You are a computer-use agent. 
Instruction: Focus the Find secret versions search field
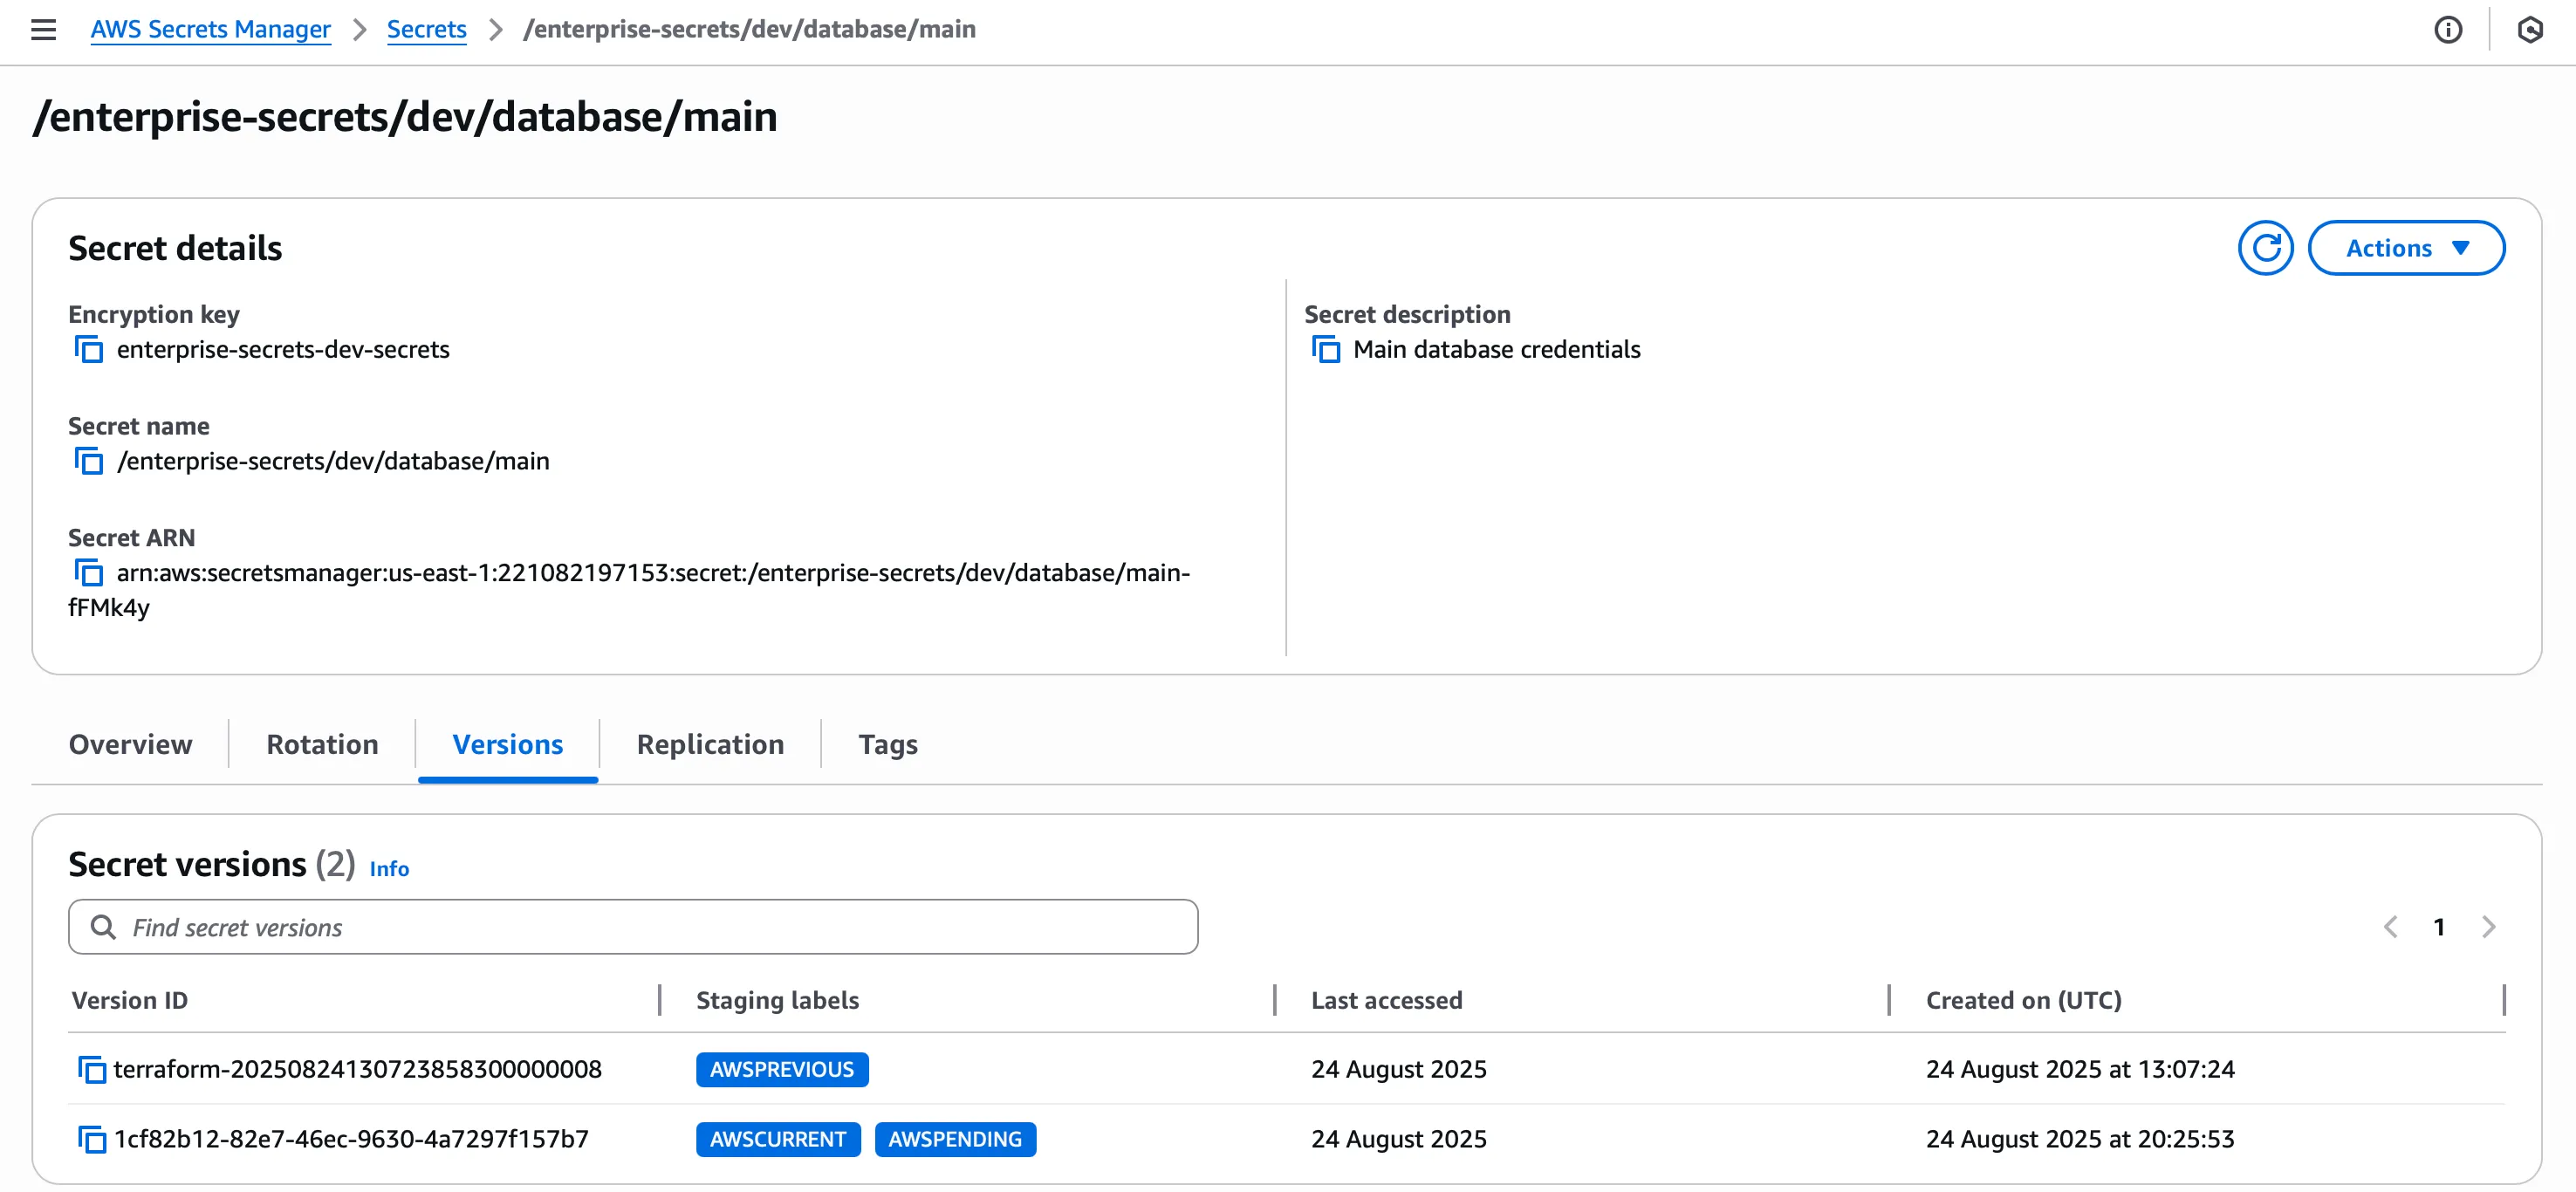pos(633,927)
